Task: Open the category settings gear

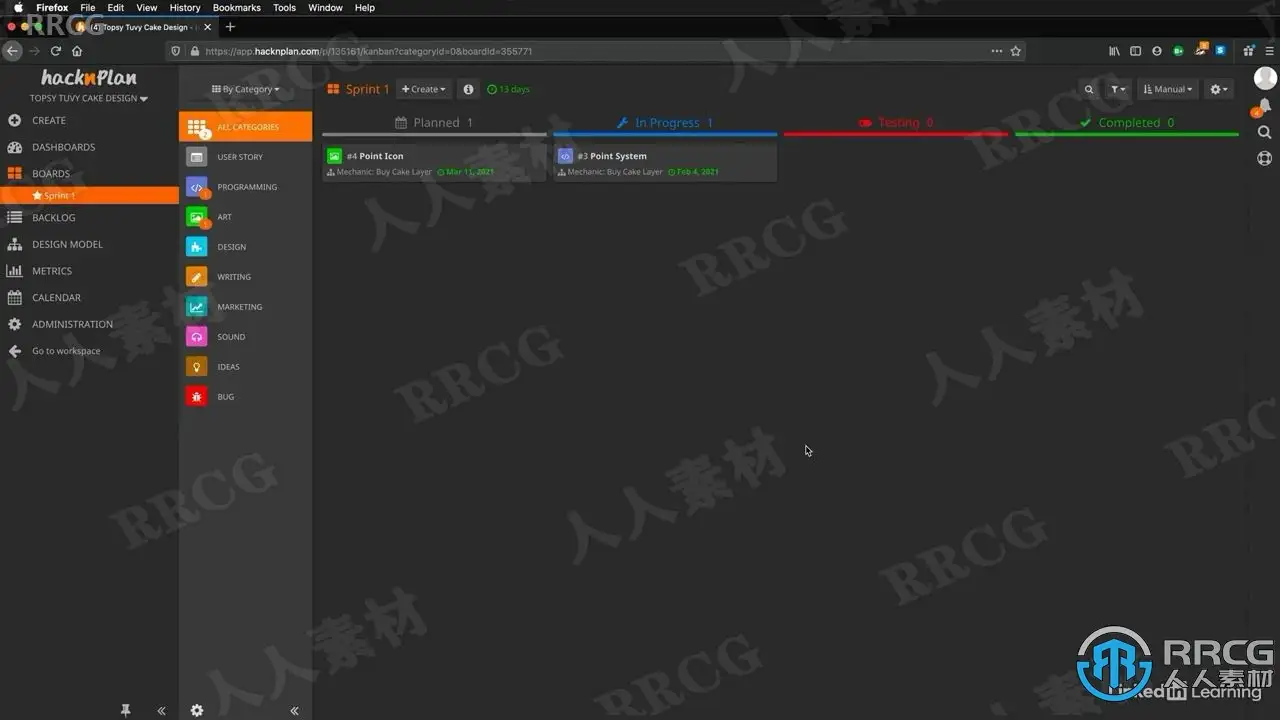Action: tap(197, 710)
